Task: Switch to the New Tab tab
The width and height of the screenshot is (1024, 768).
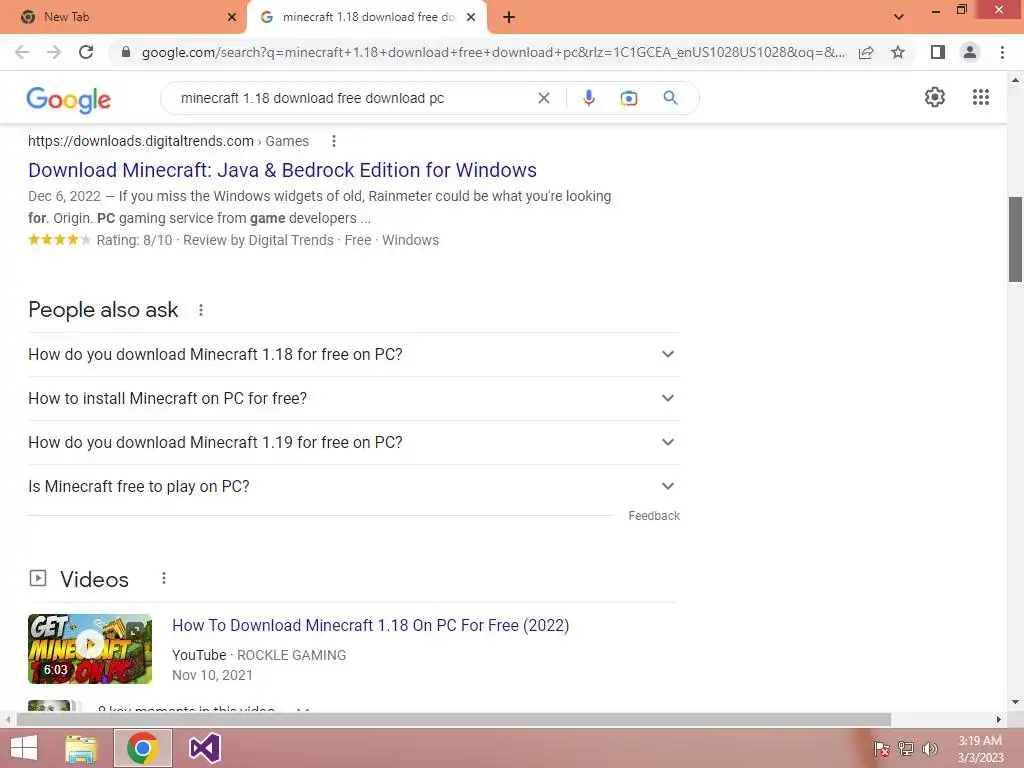Action: 123,18
